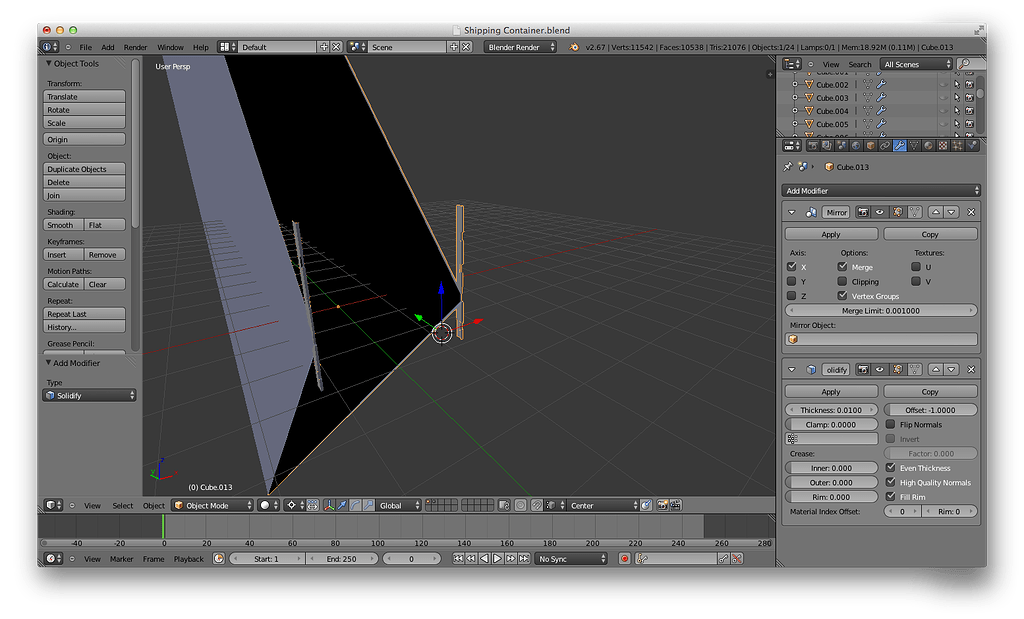Open the Help menu
The height and width of the screenshot is (619, 1024).
pyautogui.click(x=200, y=47)
